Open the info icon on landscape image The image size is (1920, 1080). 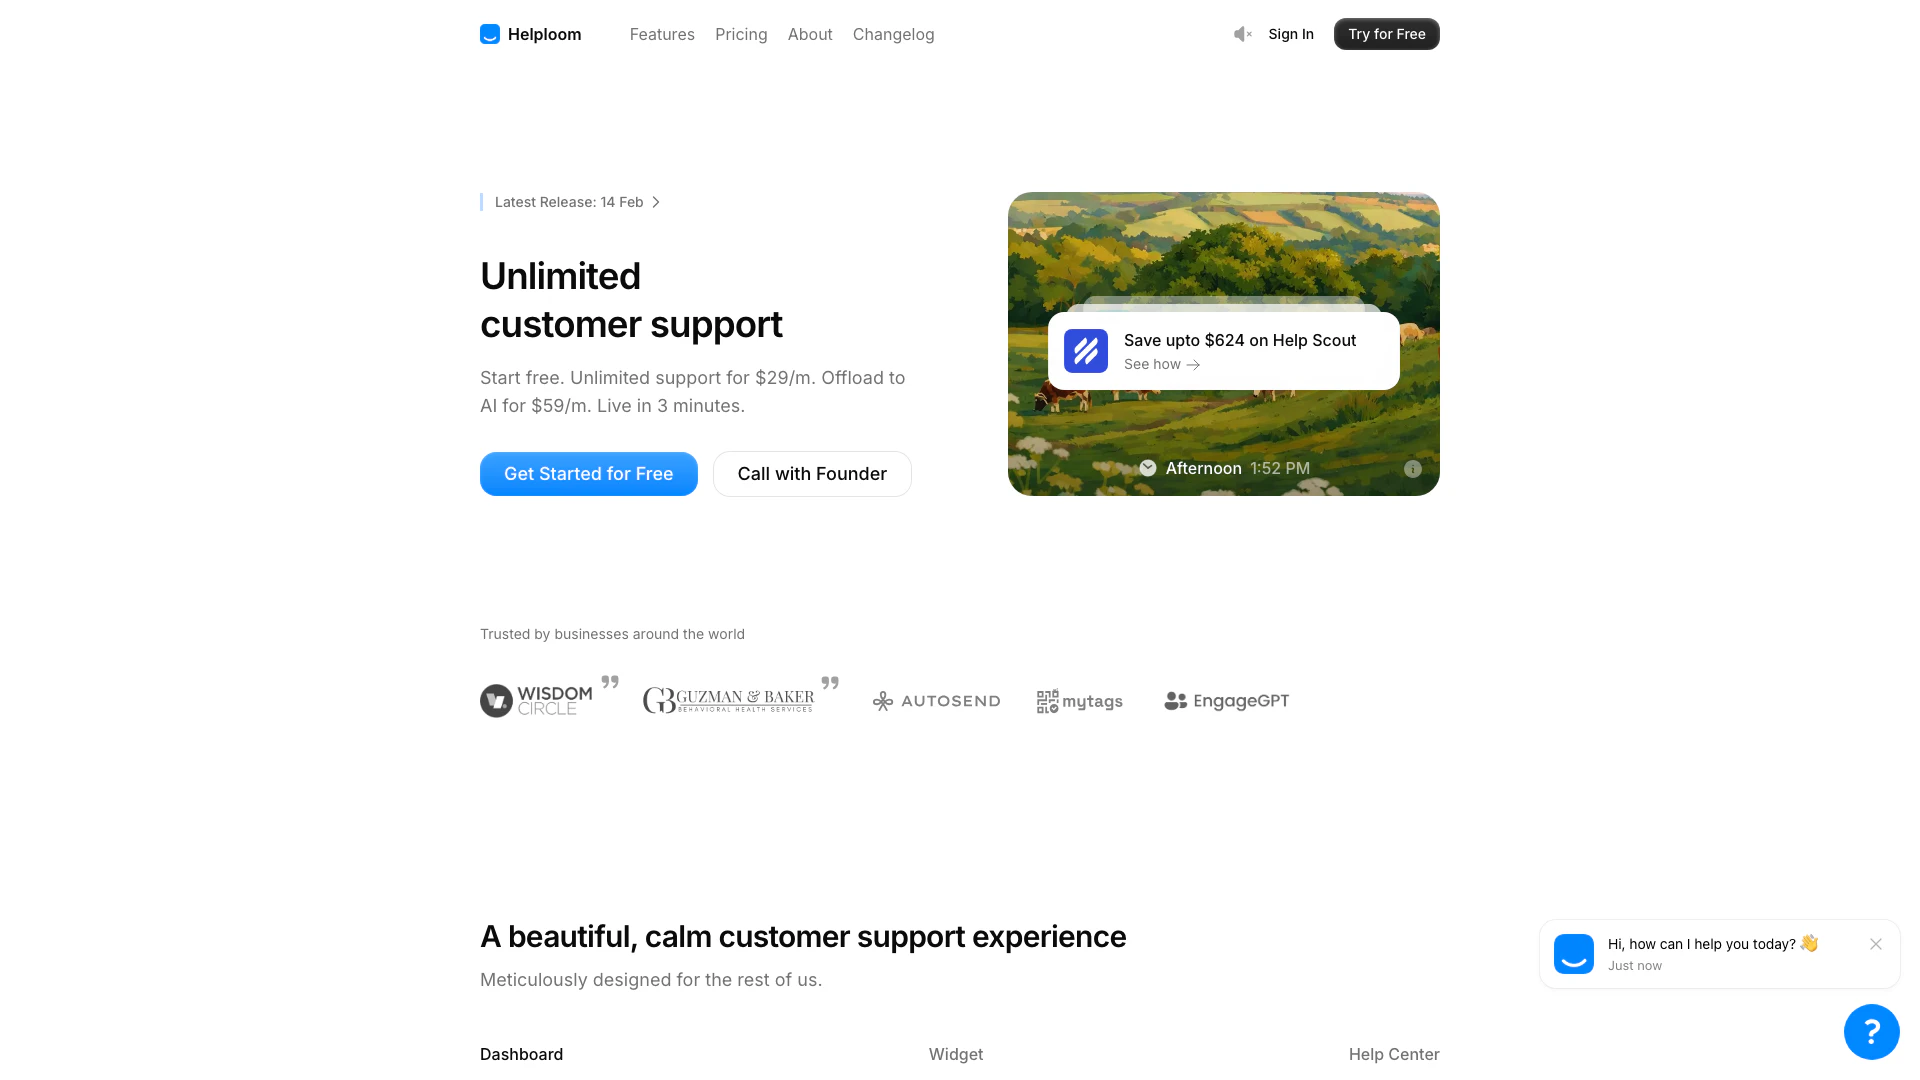[x=1413, y=469]
